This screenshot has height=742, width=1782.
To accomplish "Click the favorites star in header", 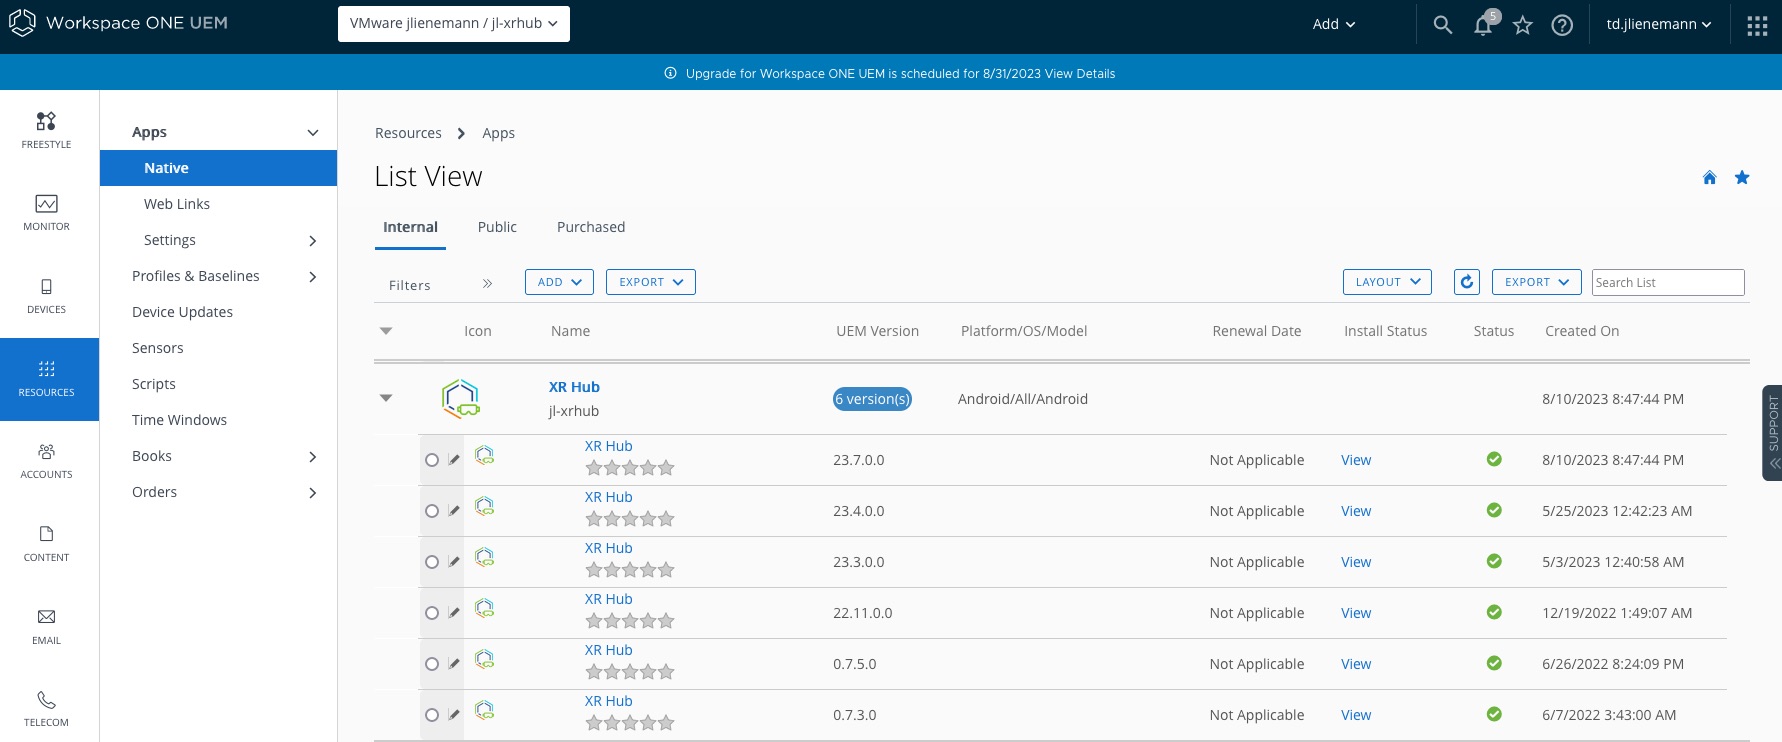I will coord(1523,25).
